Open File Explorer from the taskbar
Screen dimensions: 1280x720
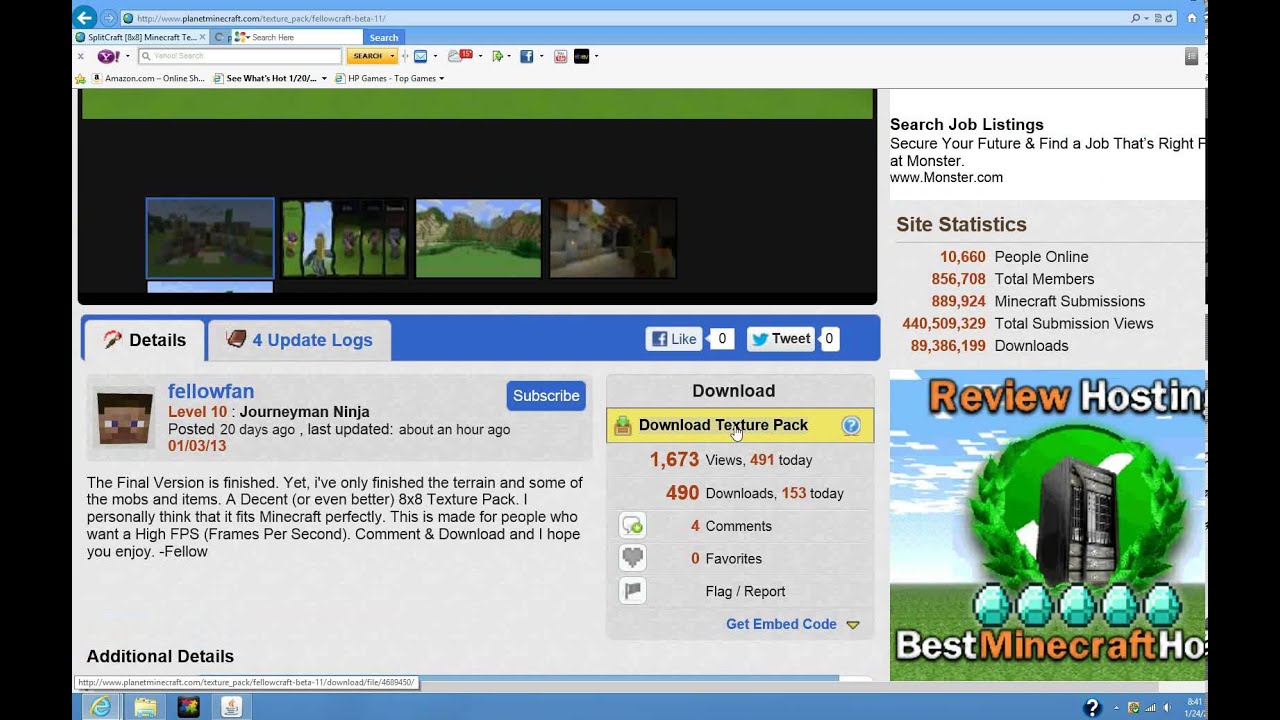[x=146, y=707]
